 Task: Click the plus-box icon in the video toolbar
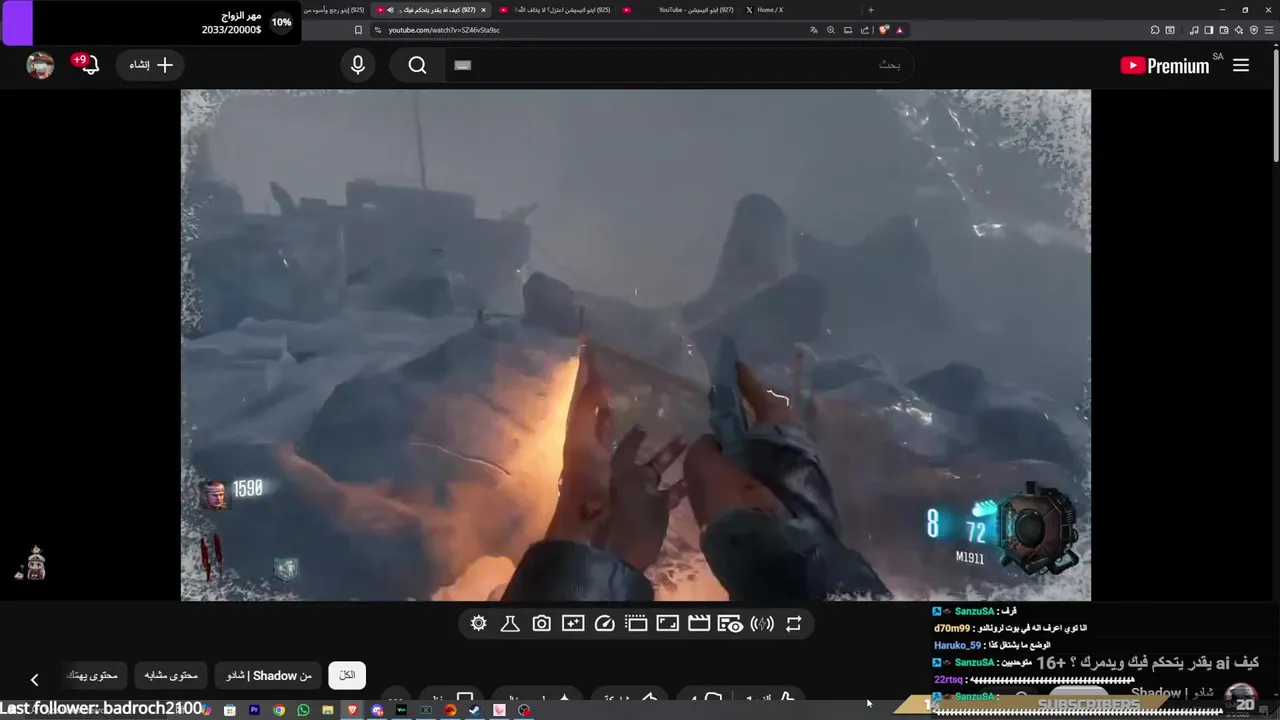573,624
